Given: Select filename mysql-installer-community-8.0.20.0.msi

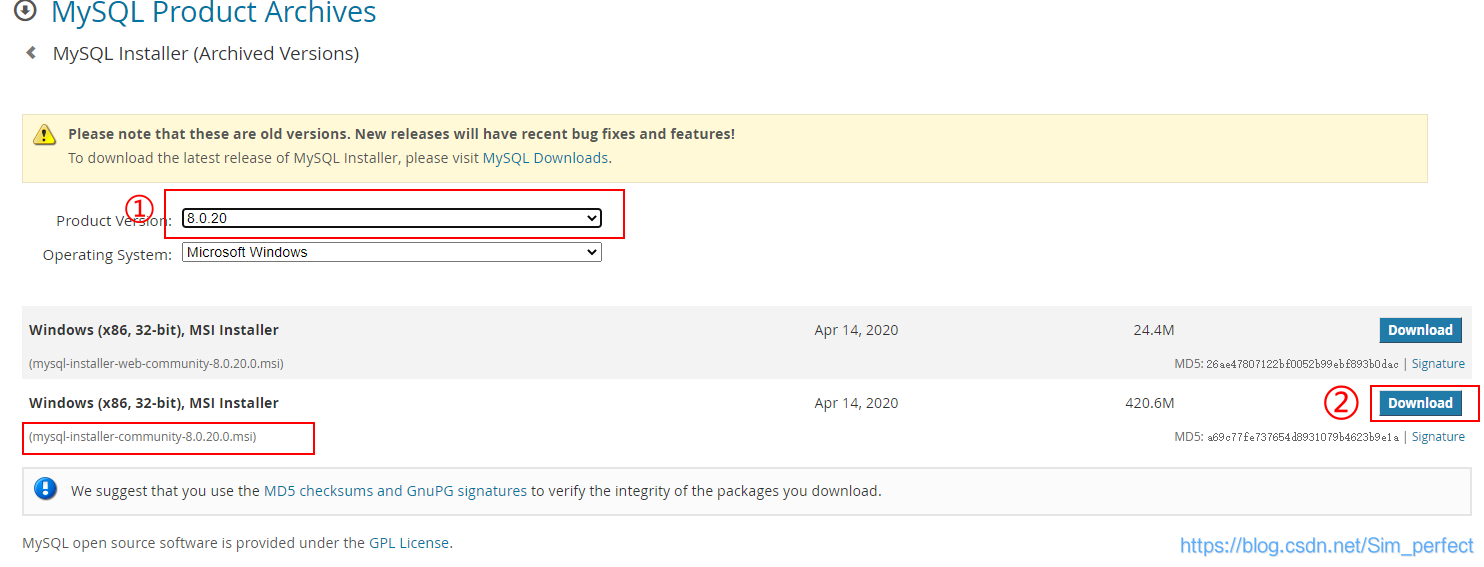Looking at the screenshot, I should [x=143, y=437].
